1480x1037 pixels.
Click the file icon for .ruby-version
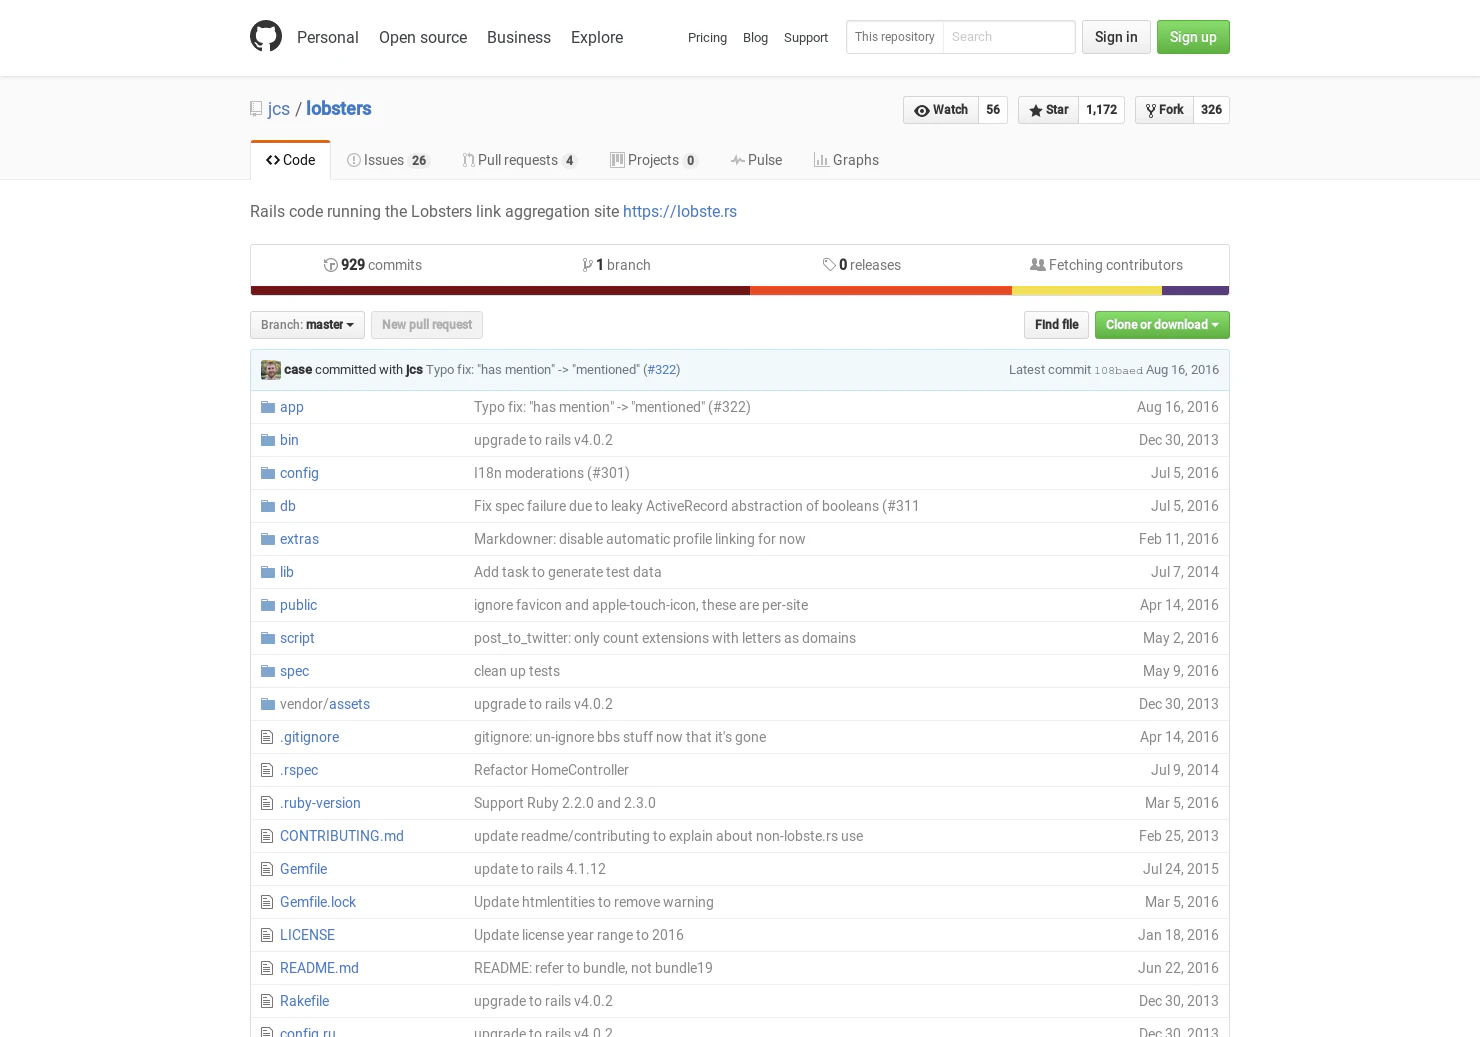(x=267, y=803)
